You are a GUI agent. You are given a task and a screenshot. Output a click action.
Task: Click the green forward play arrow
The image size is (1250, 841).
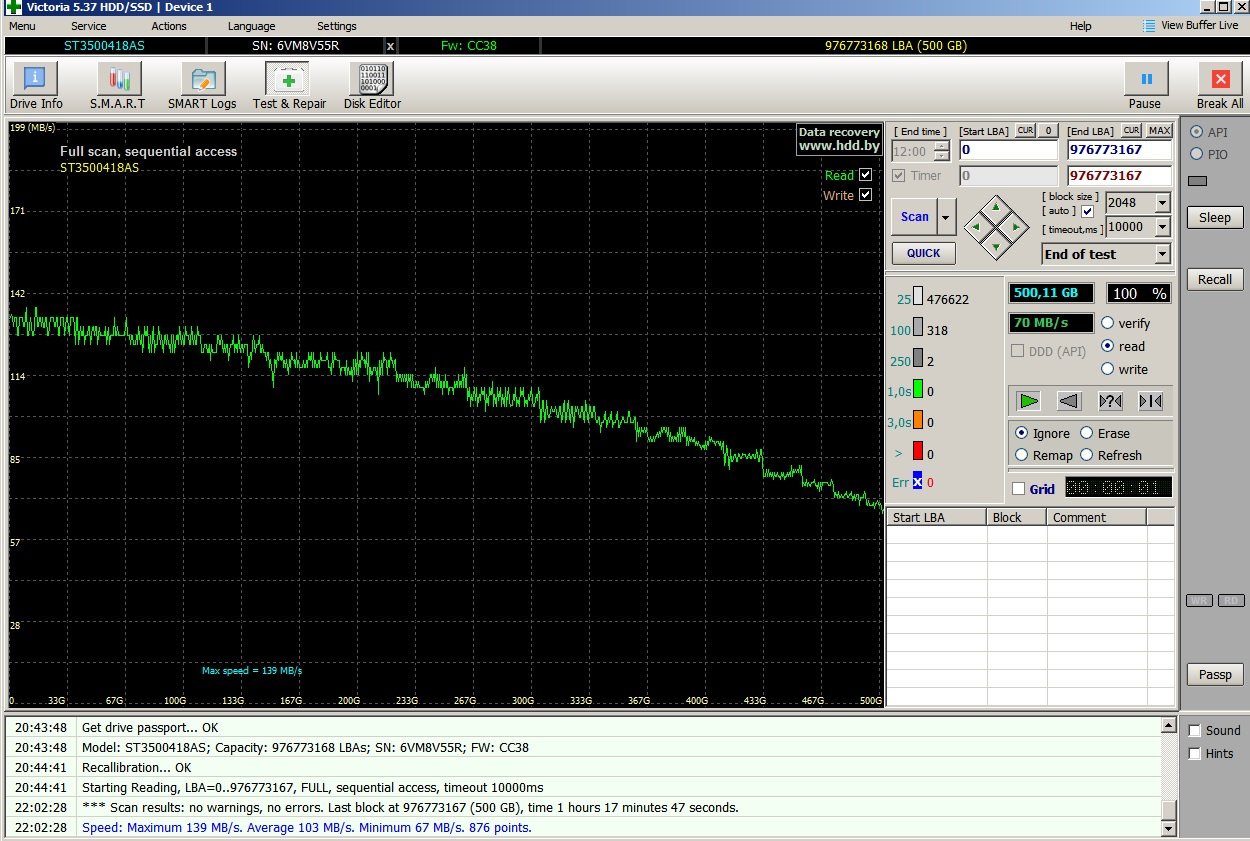click(x=1029, y=401)
